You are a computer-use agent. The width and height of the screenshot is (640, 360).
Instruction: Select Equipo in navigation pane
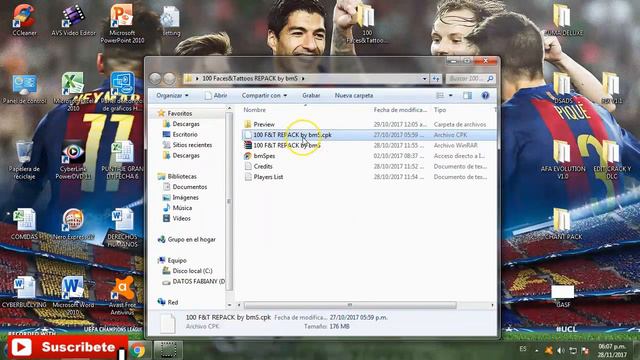(x=177, y=260)
